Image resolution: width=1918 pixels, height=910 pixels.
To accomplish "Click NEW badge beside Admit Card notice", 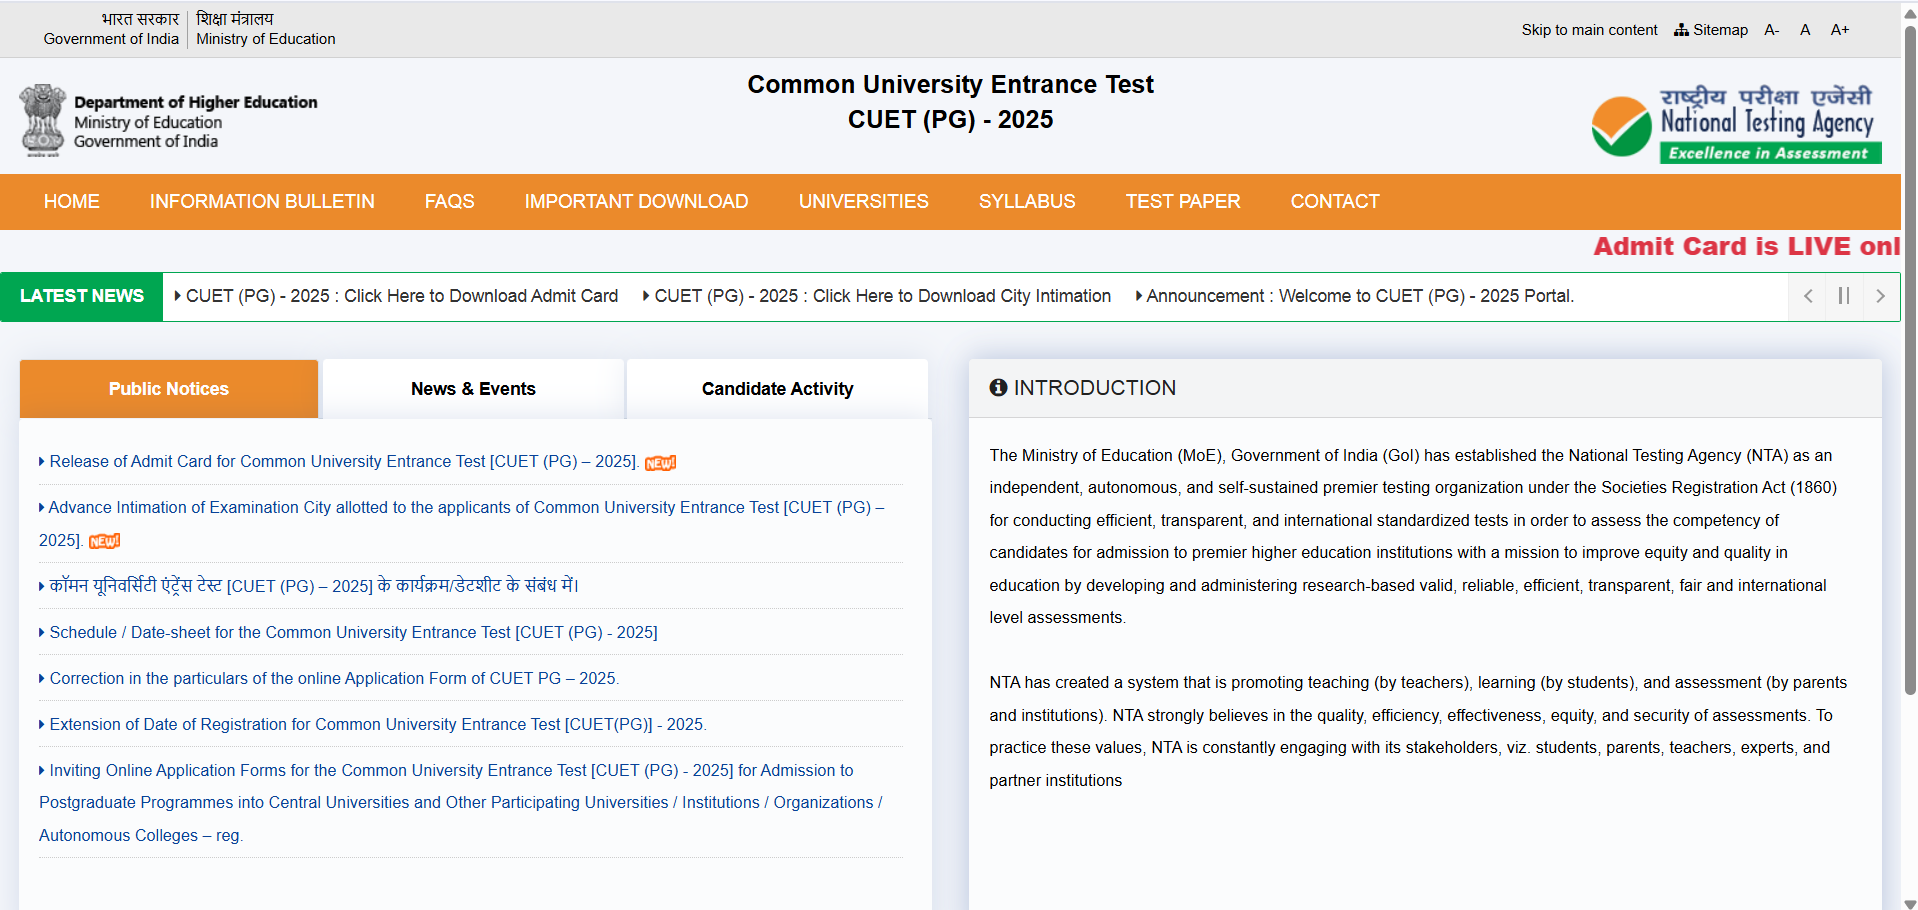I will tap(660, 463).
